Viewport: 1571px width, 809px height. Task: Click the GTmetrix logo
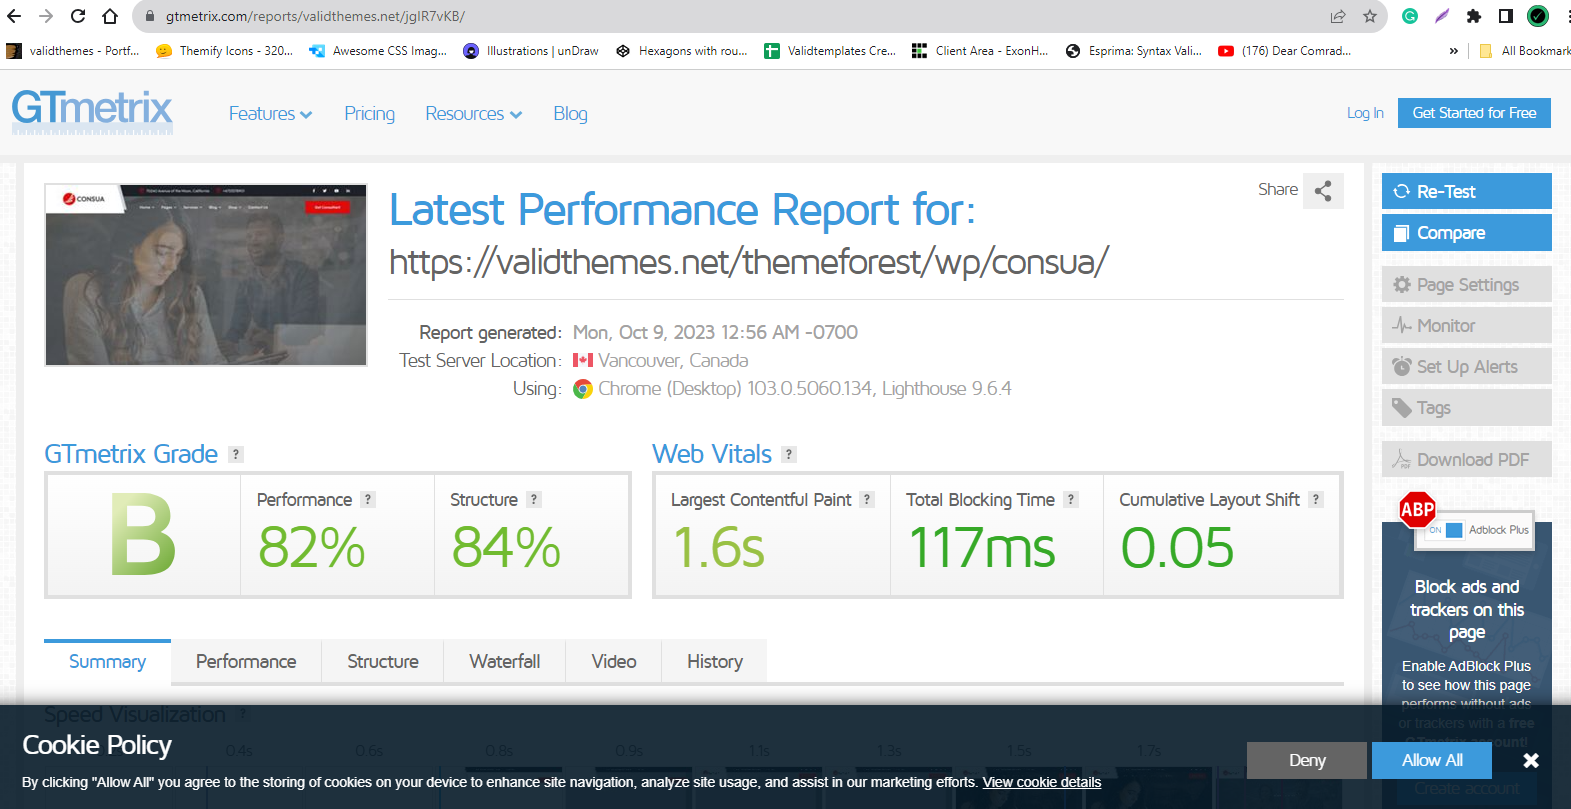click(x=92, y=112)
